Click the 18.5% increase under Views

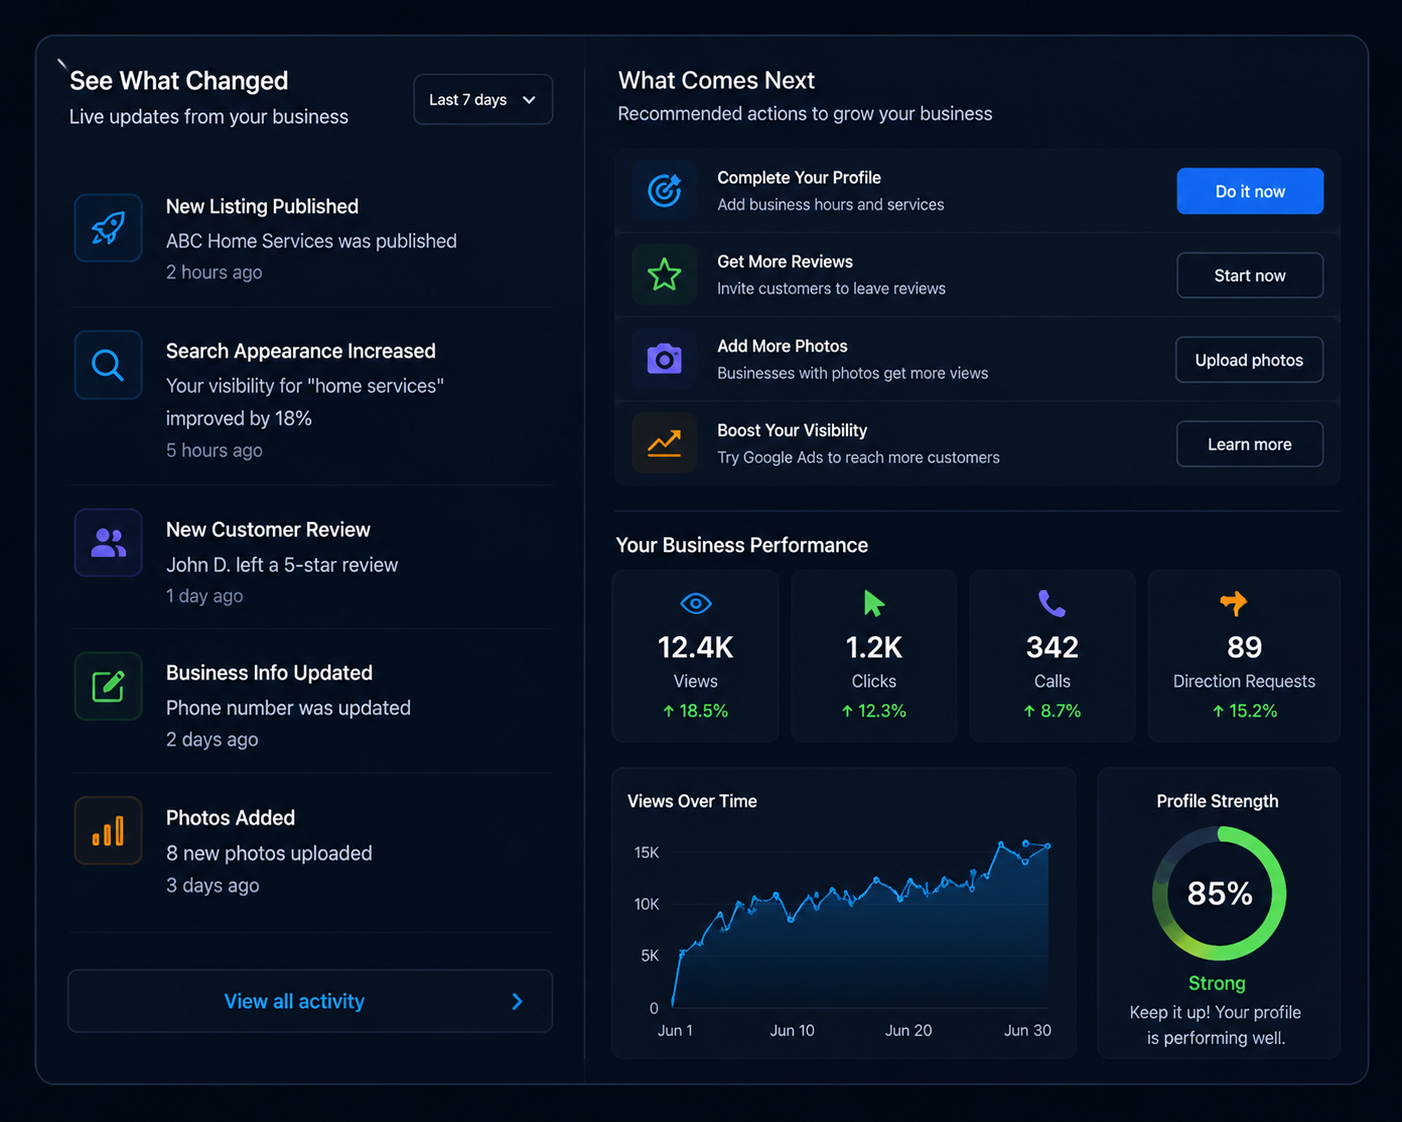point(696,711)
